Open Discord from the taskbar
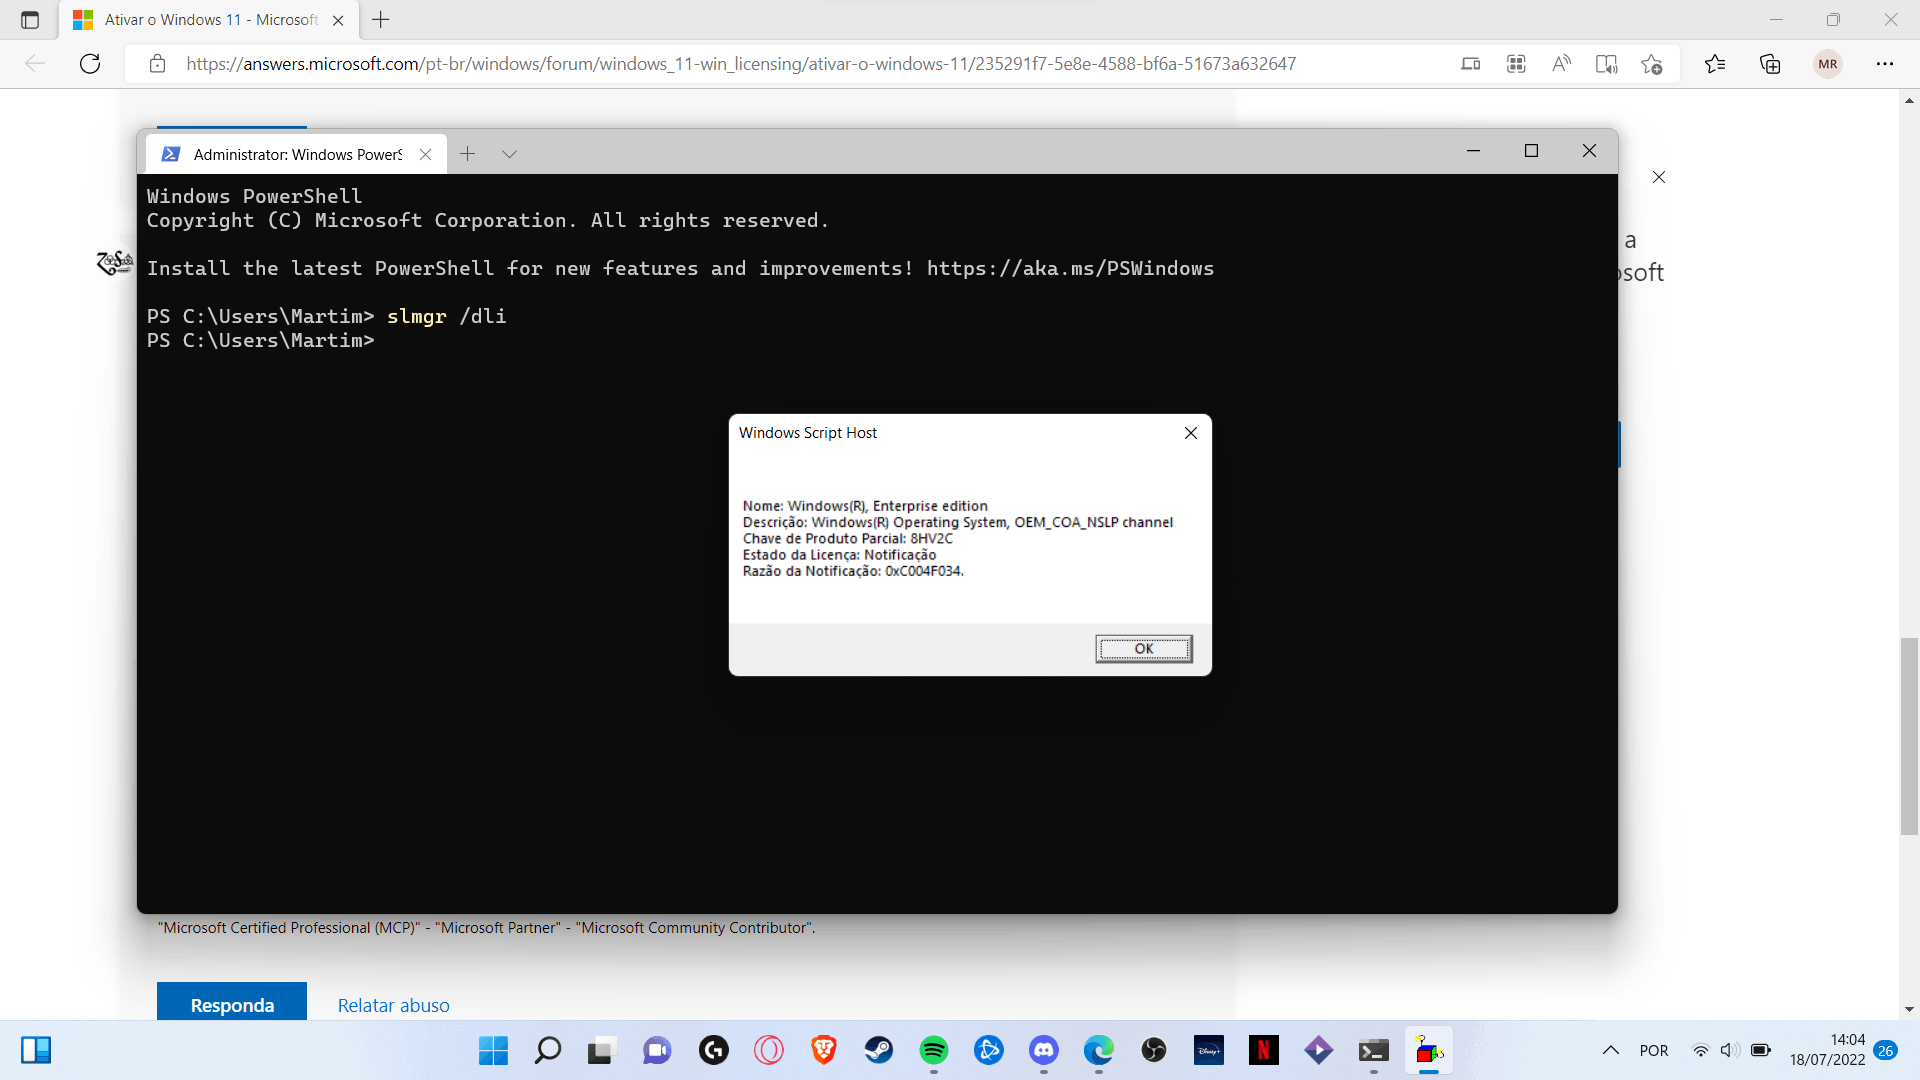1920x1080 pixels. pos(1044,1050)
